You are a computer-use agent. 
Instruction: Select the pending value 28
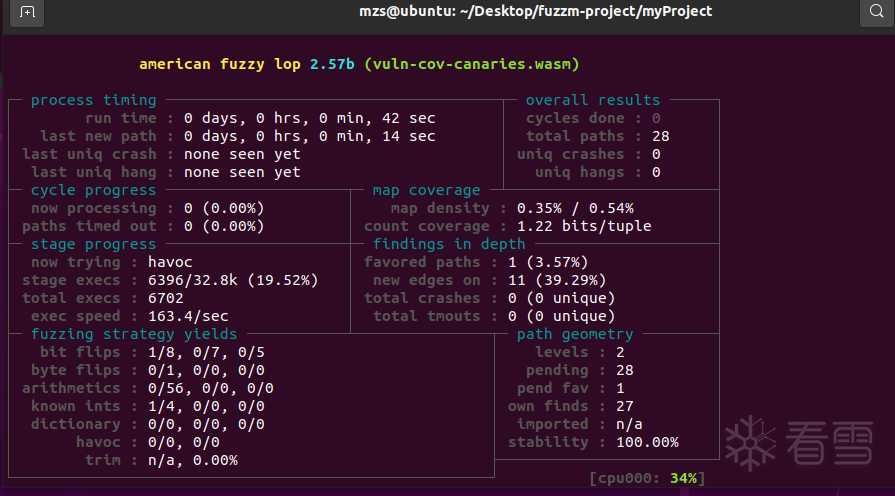624,370
